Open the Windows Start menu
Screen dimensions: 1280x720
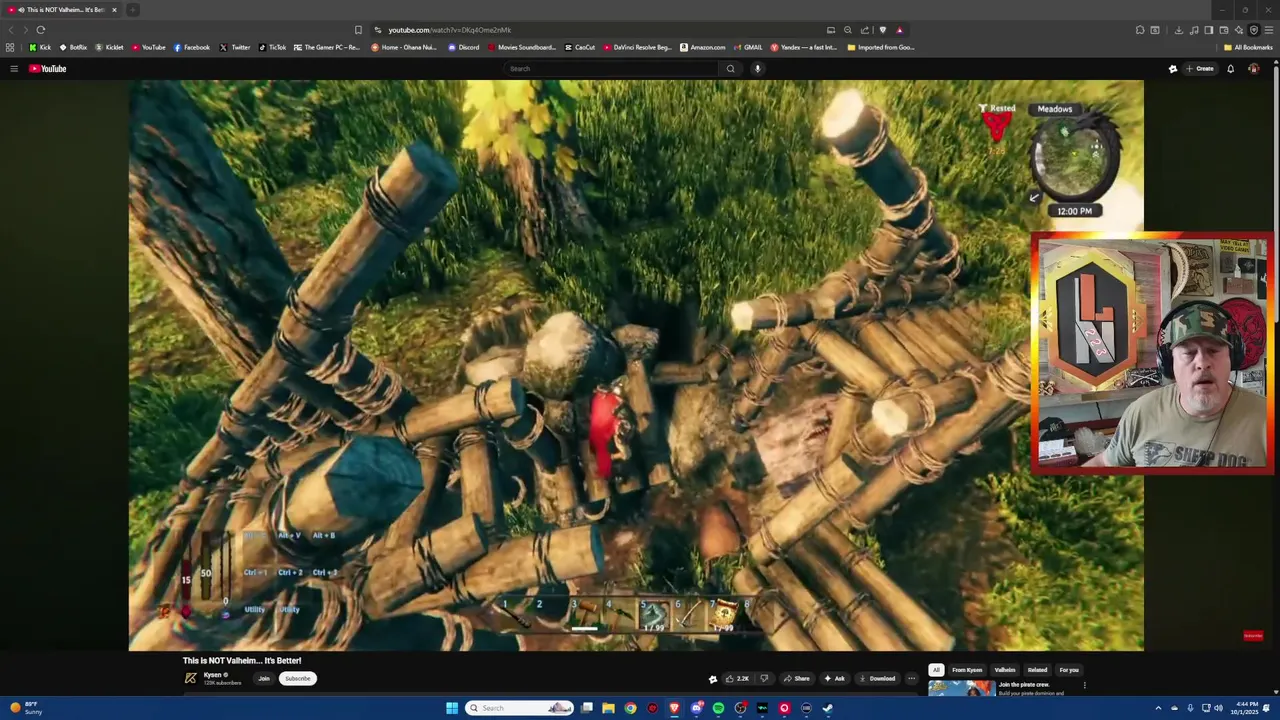click(x=452, y=708)
